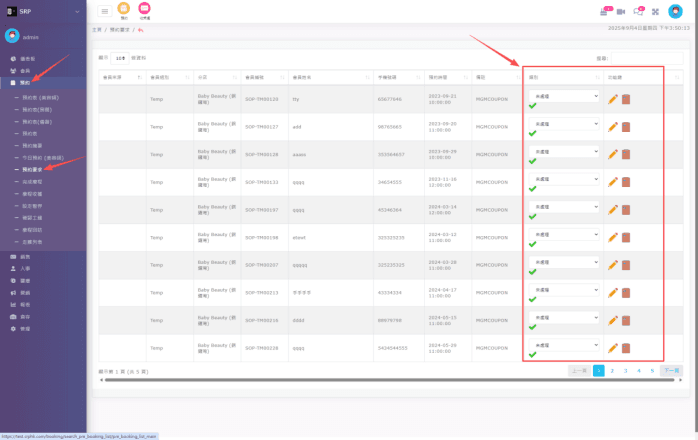The image size is (698, 440).
Task: Click the pencil edit icon for SOP-TM00120
Action: [612, 98]
